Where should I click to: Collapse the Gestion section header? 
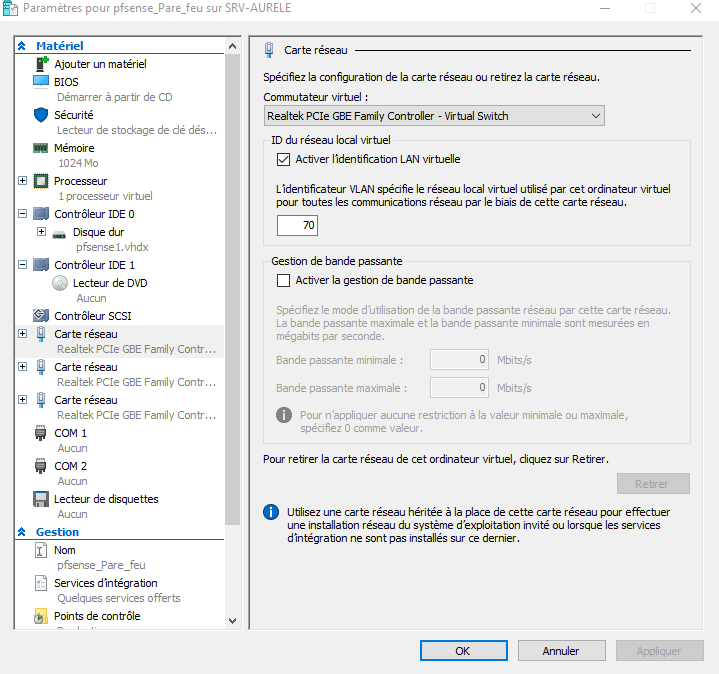22,532
